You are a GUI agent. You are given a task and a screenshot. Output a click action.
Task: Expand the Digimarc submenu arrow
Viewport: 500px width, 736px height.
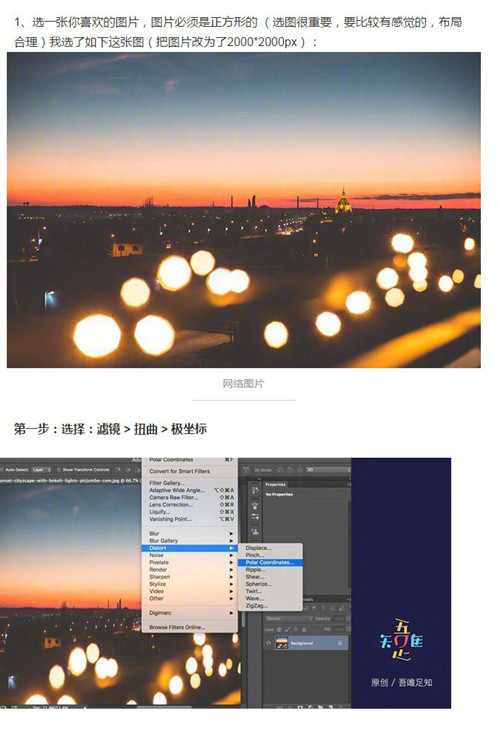[231, 613]
